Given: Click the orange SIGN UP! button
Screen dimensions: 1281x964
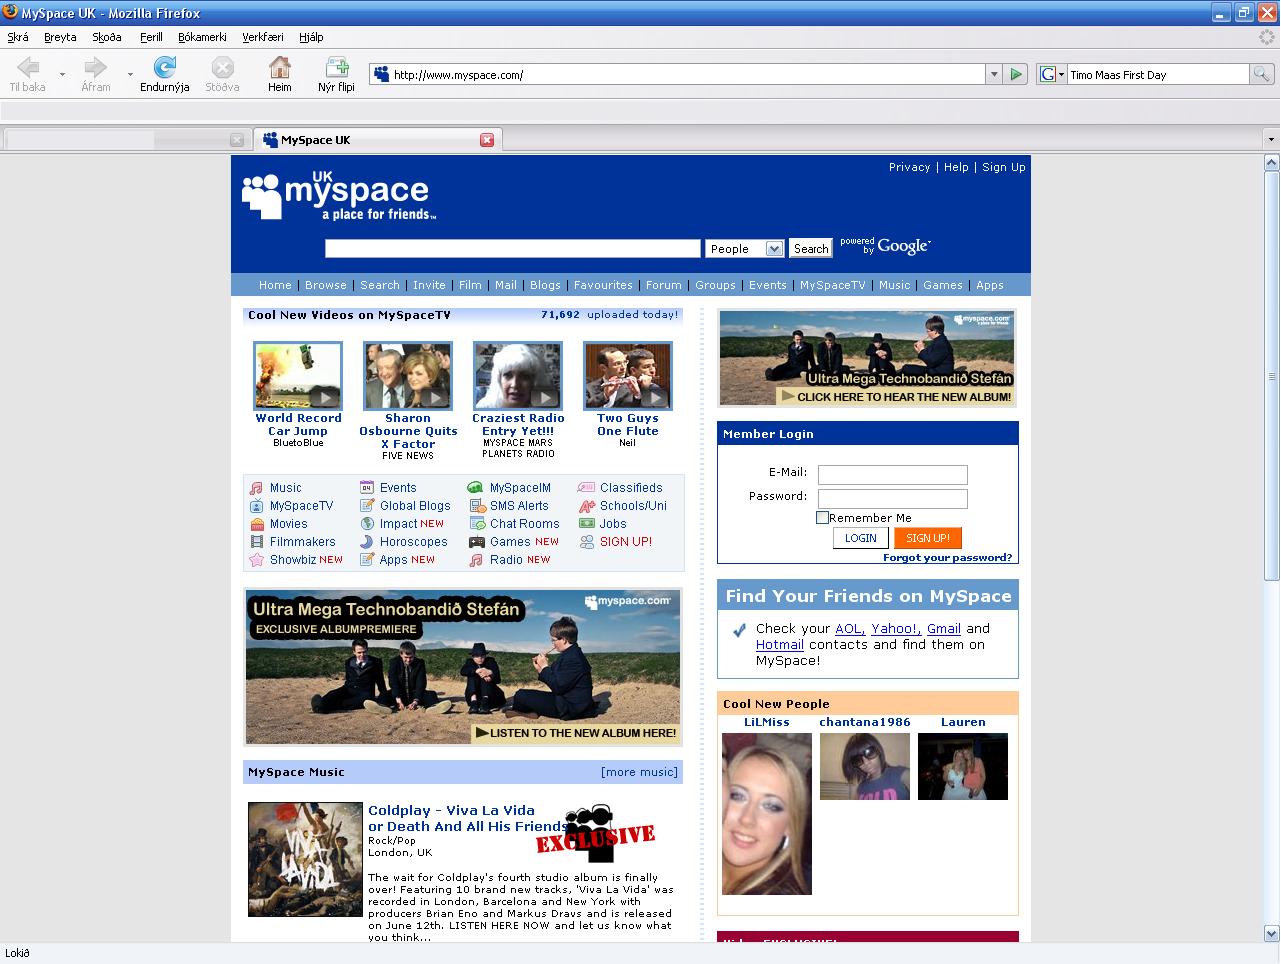Looking at the screenshot, I should [927, 538].
